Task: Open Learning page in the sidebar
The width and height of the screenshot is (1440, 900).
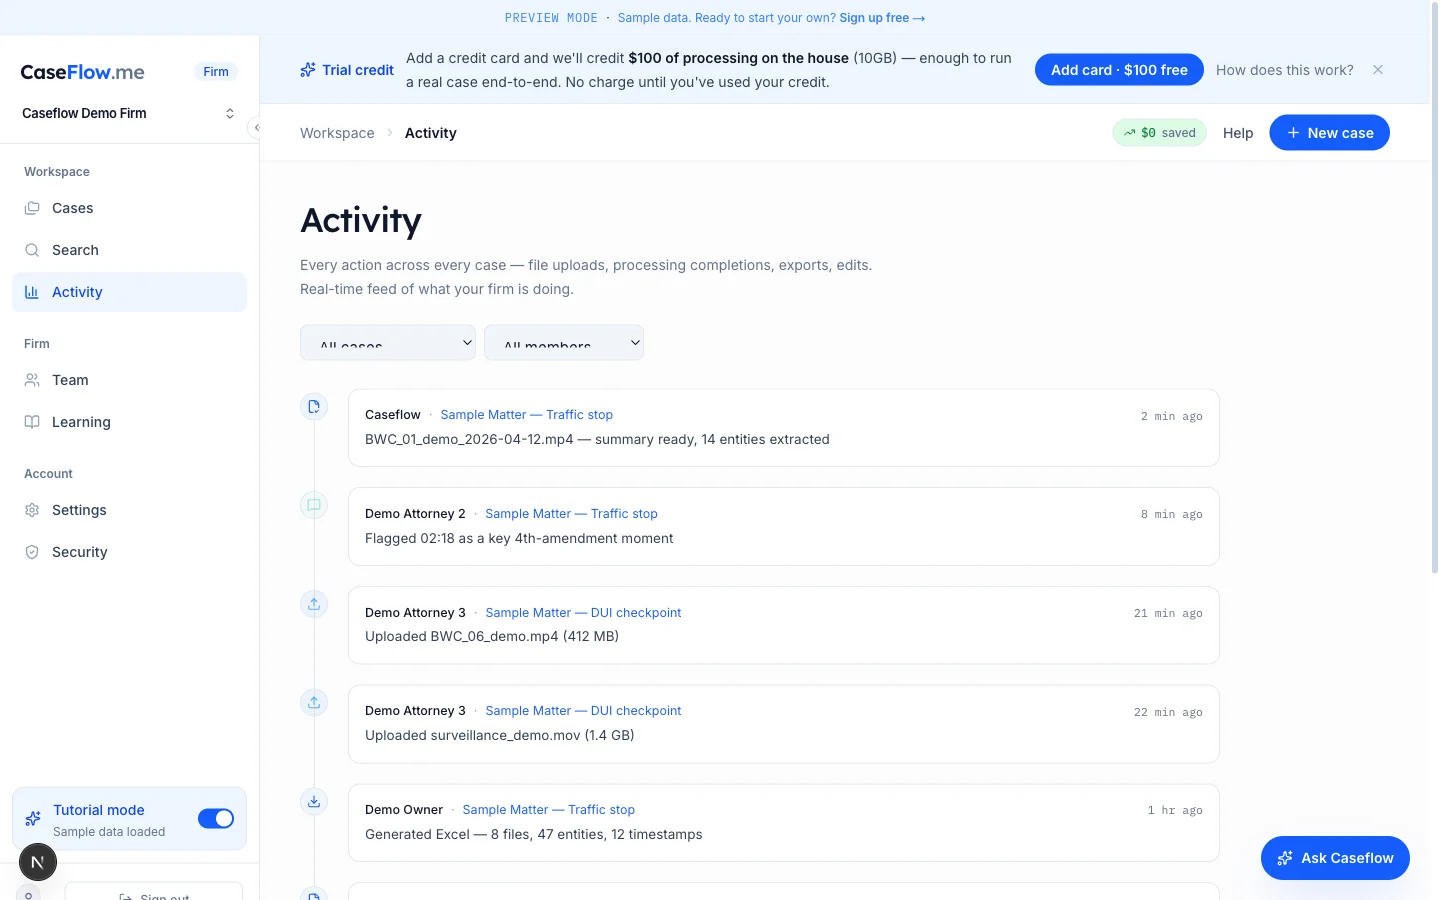Action: (x=129, y=422)
